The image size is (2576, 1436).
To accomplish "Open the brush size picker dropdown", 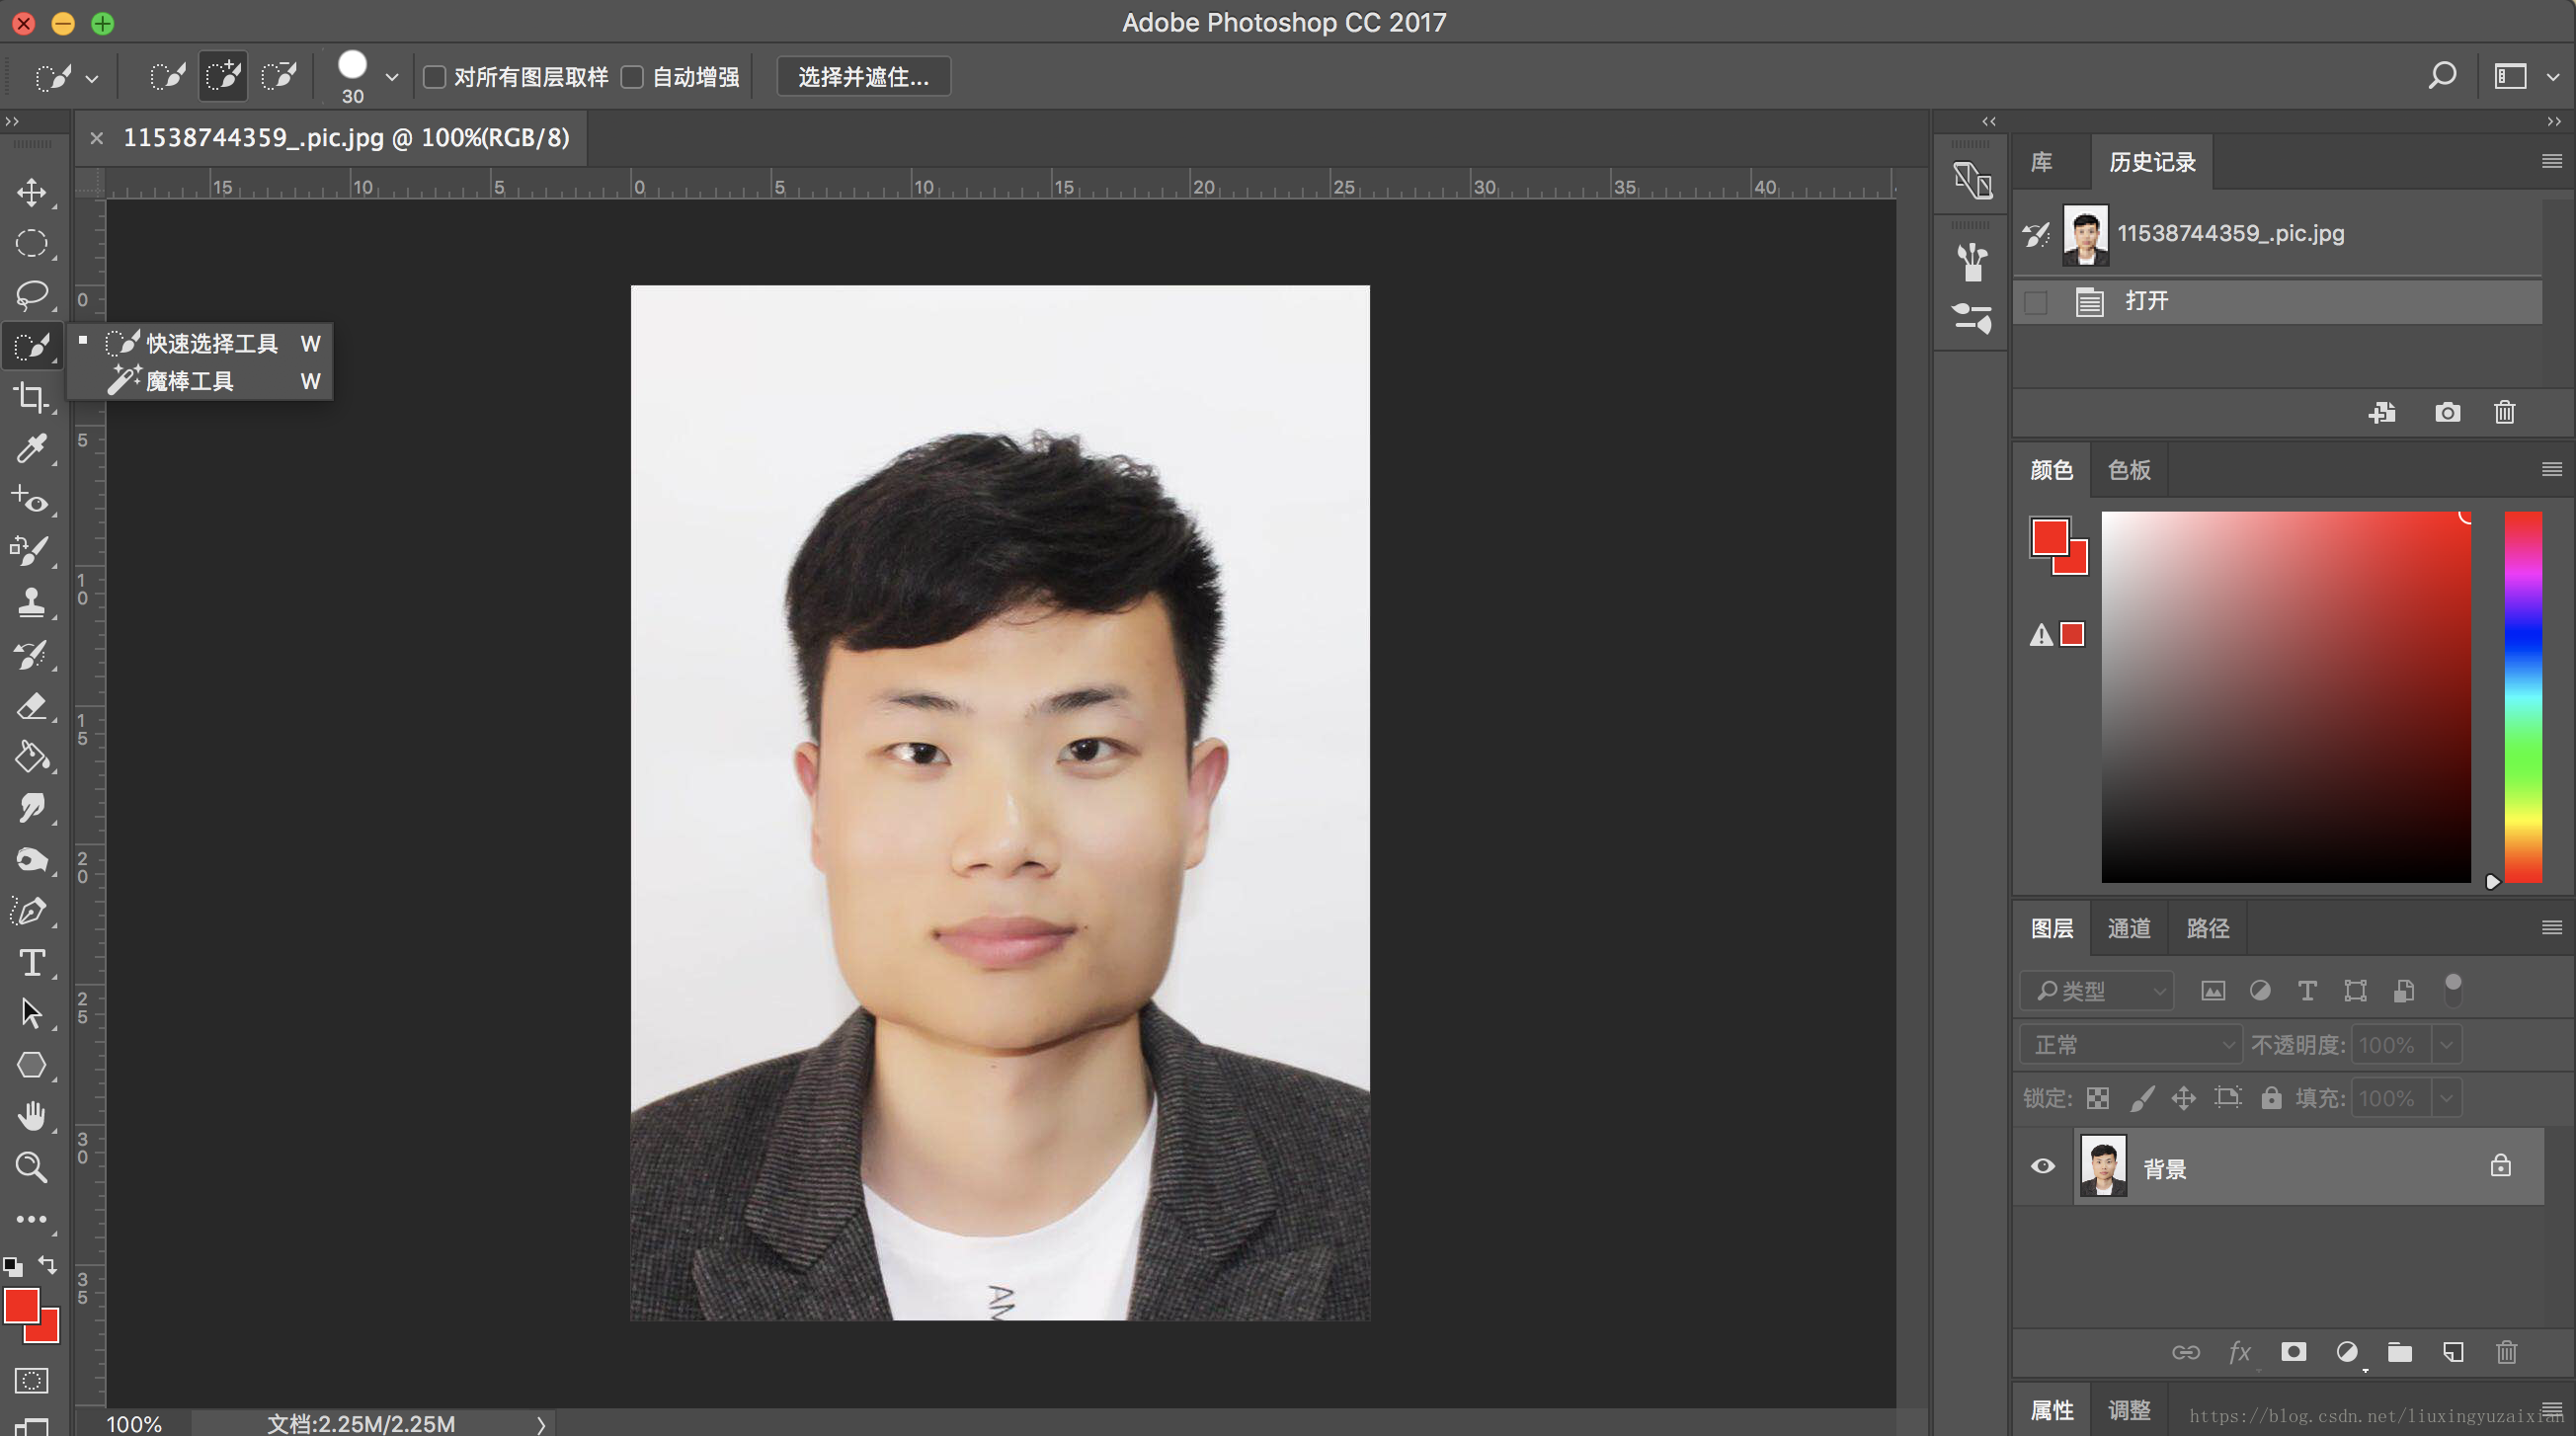I will [391, 77].
